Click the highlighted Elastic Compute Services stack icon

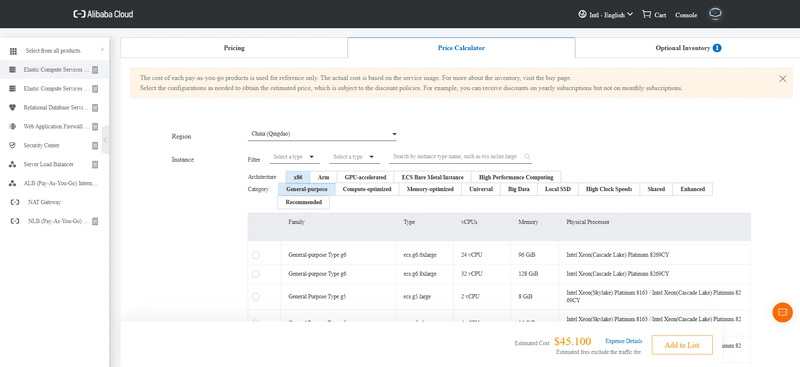pos(13,69)
